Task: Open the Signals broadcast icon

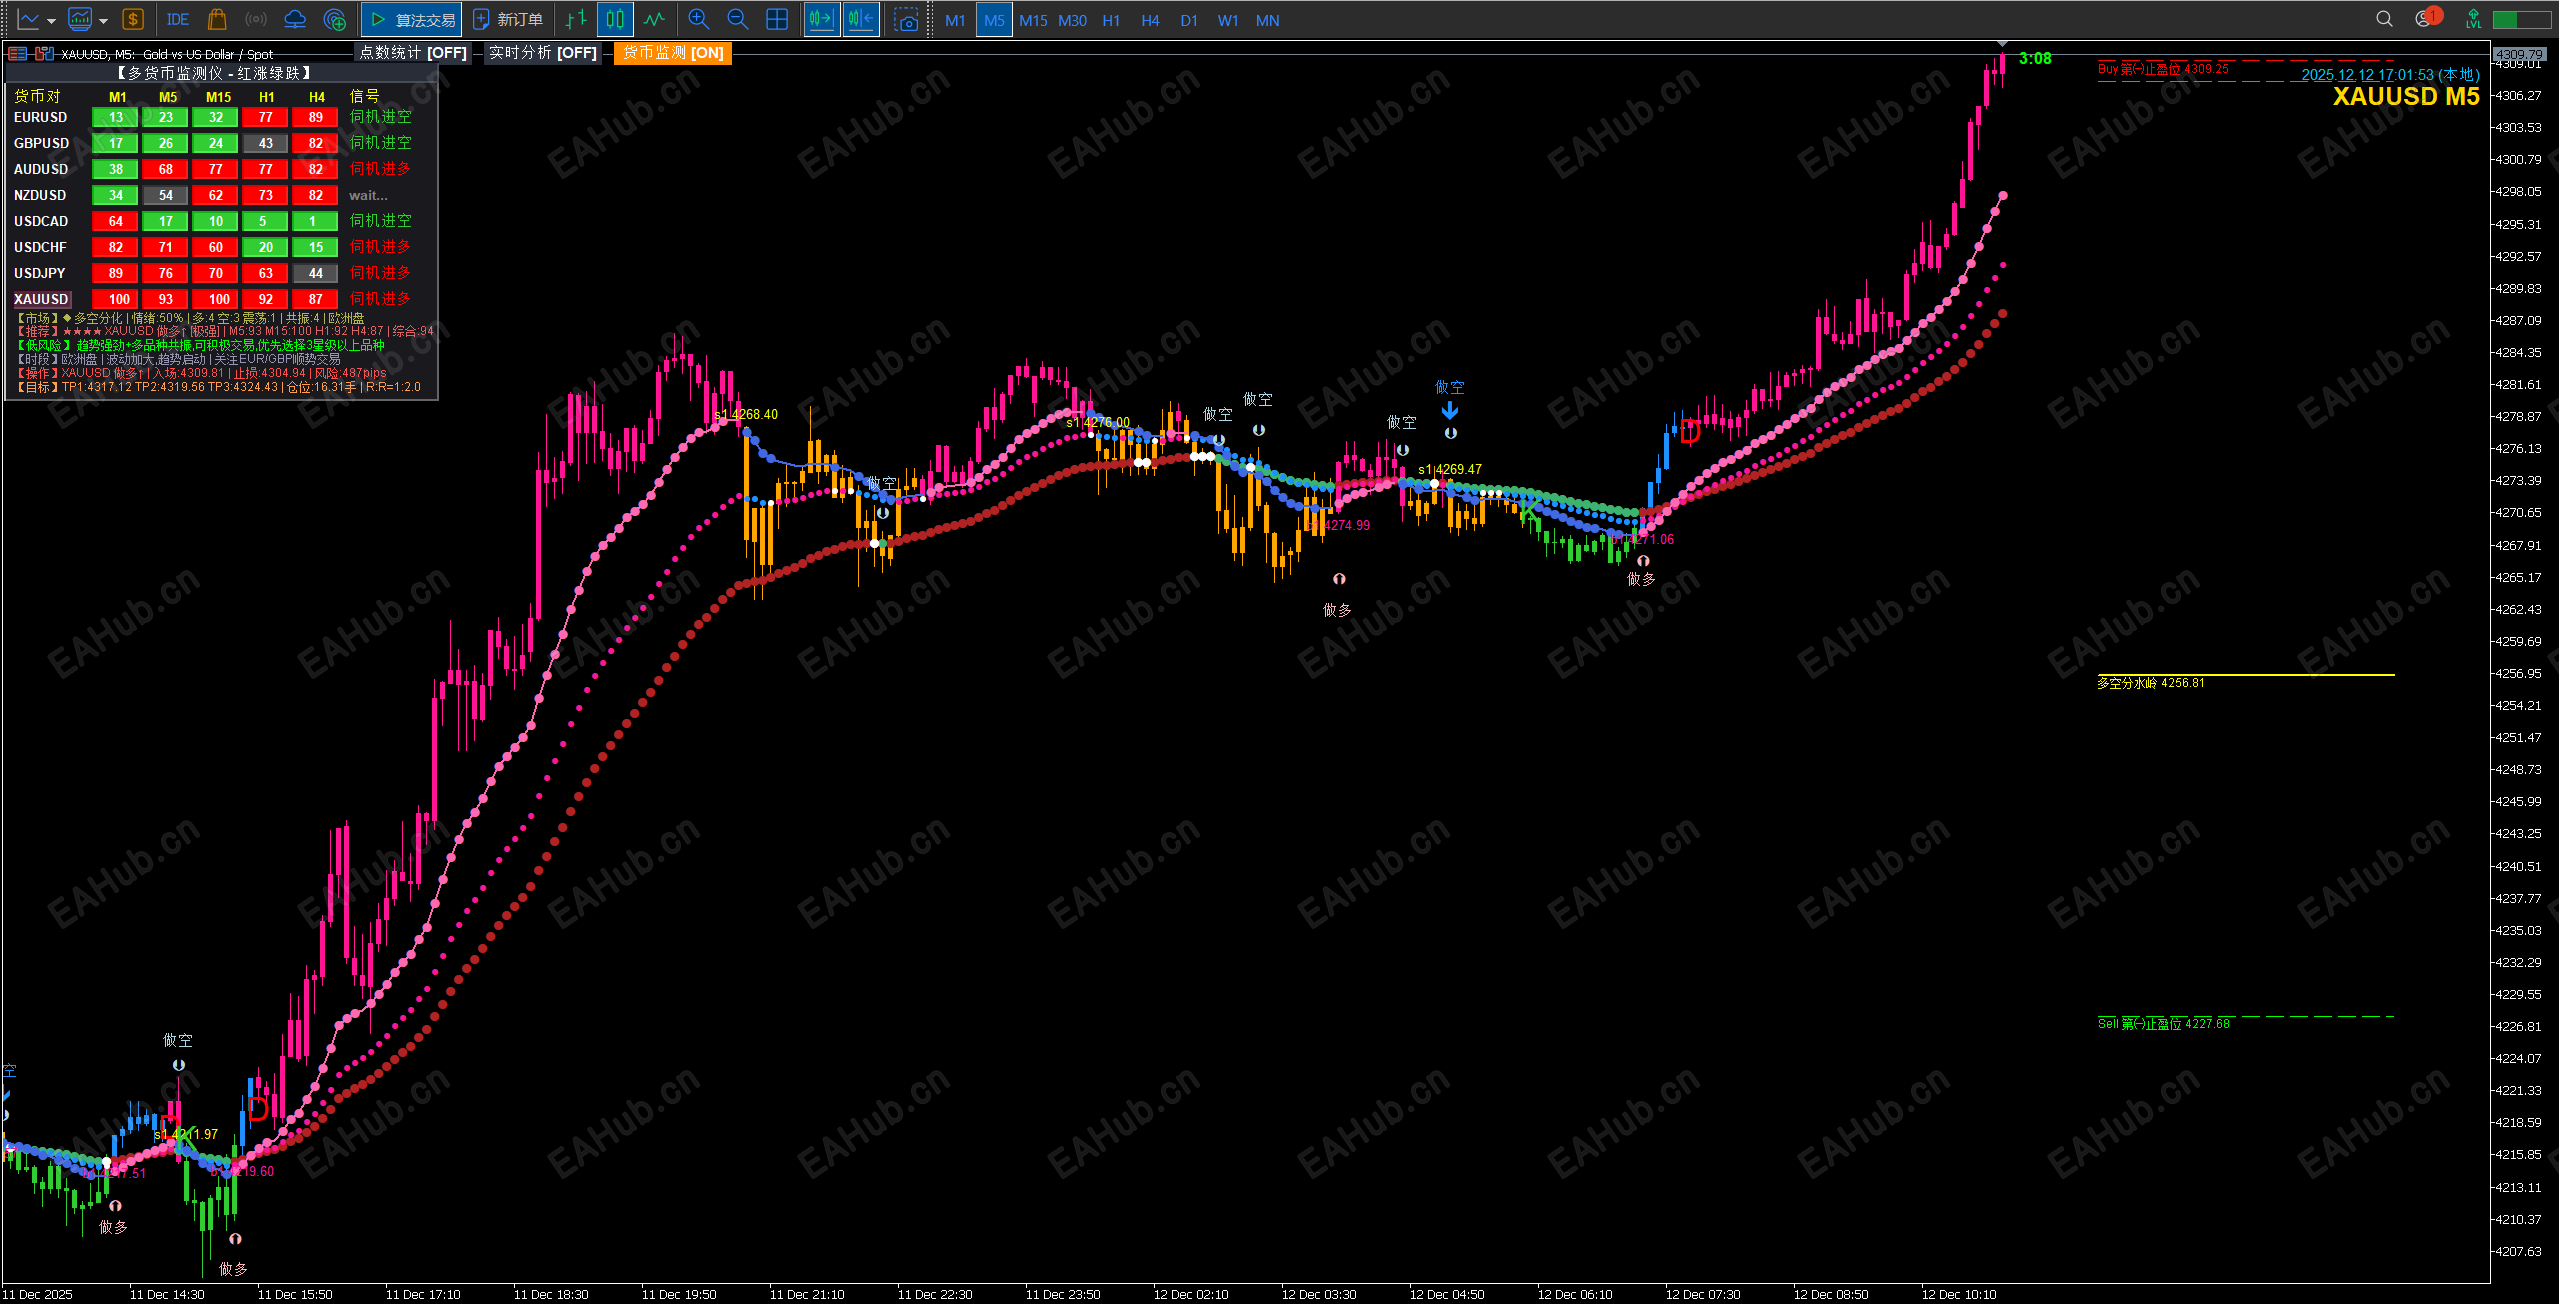Action: pyautogui.click(x=256, y=20)
